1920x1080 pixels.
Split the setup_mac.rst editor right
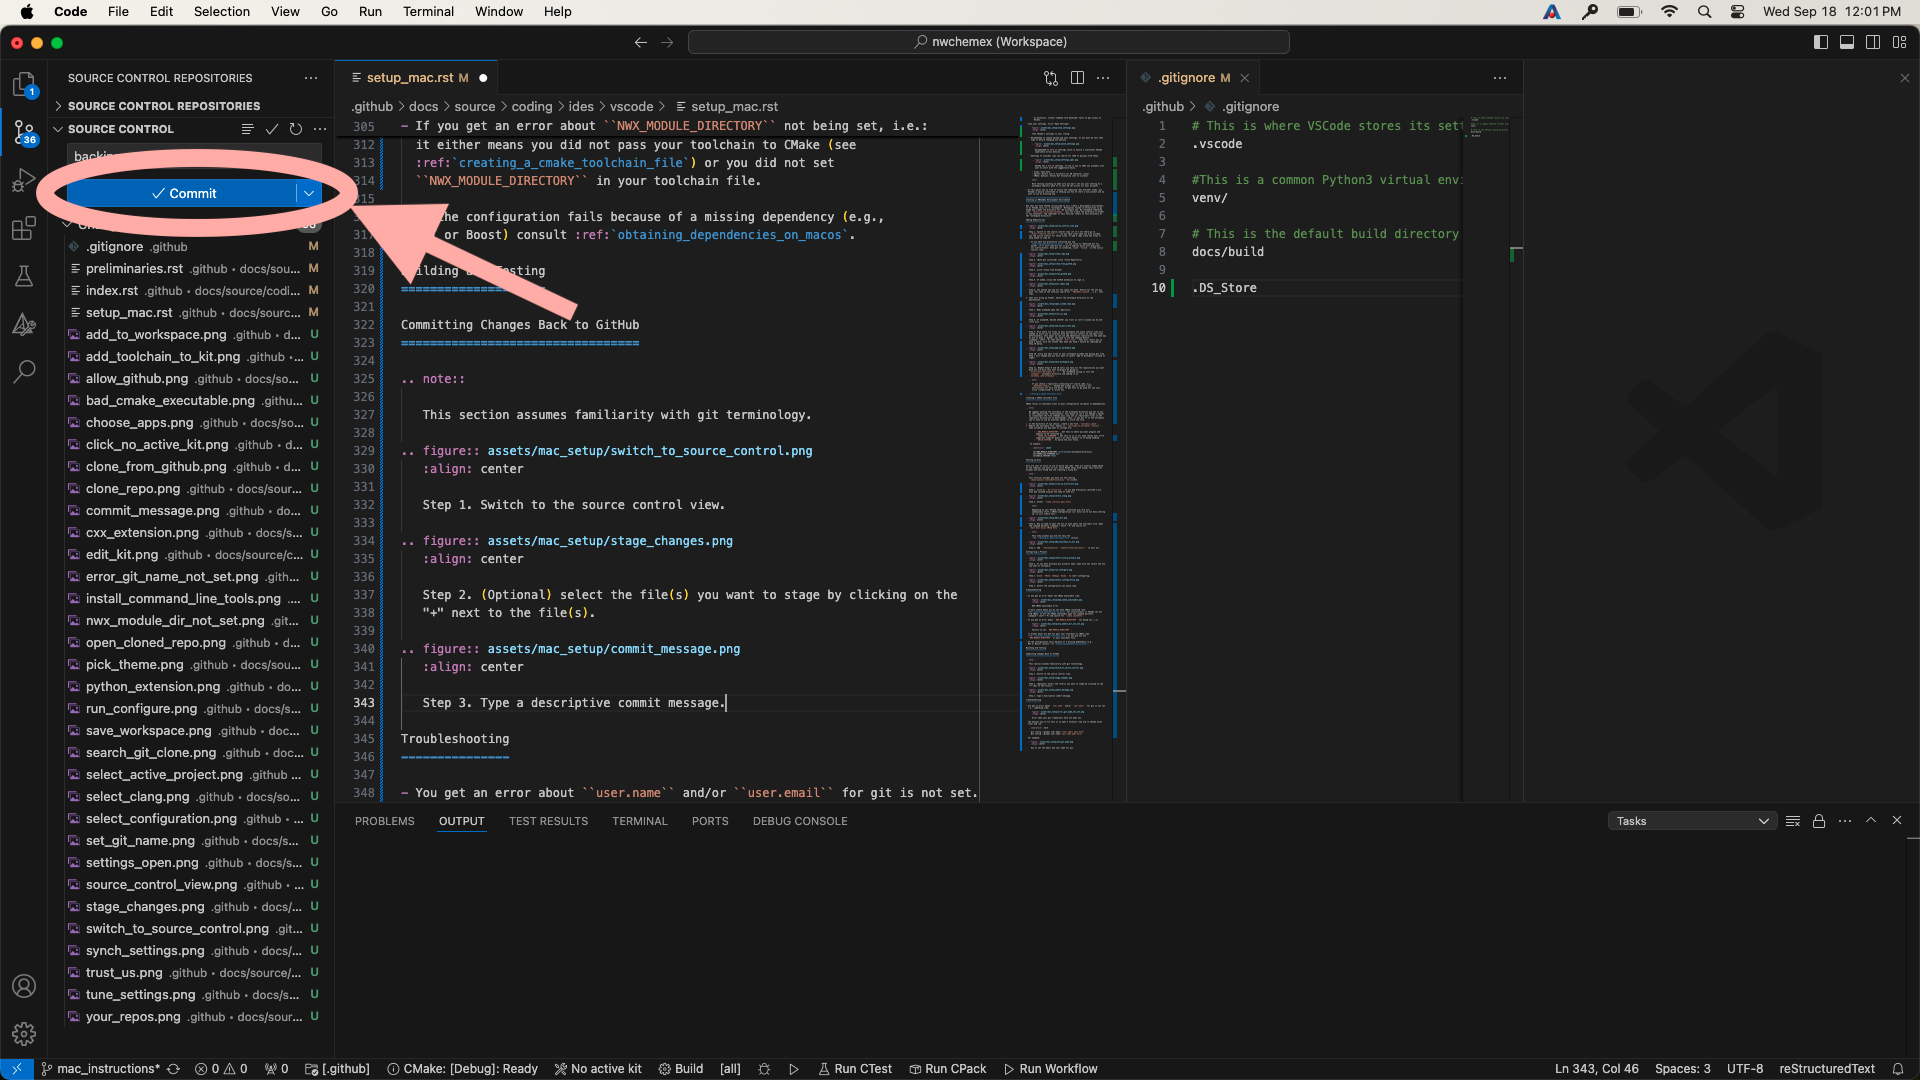[x=1077, y=78]
